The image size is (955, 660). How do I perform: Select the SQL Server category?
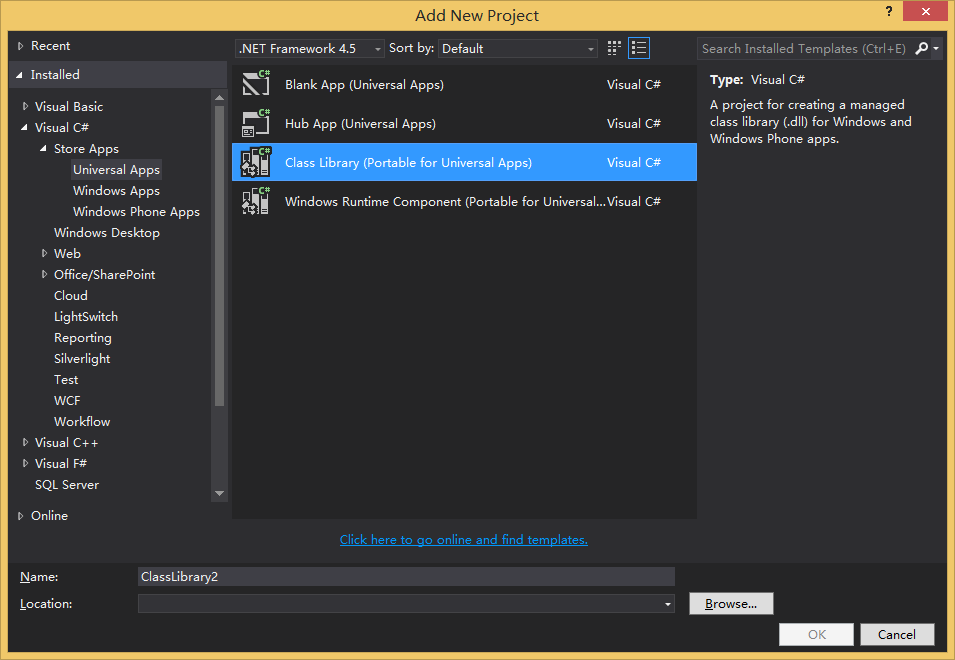67,485
